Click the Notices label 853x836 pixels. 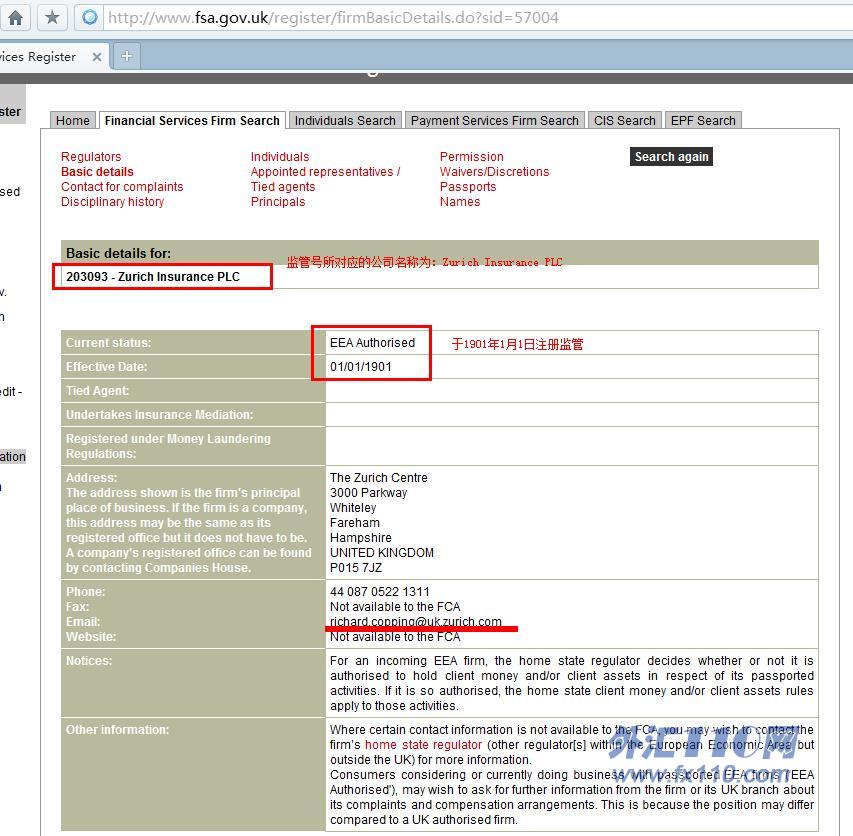(89, 661)
